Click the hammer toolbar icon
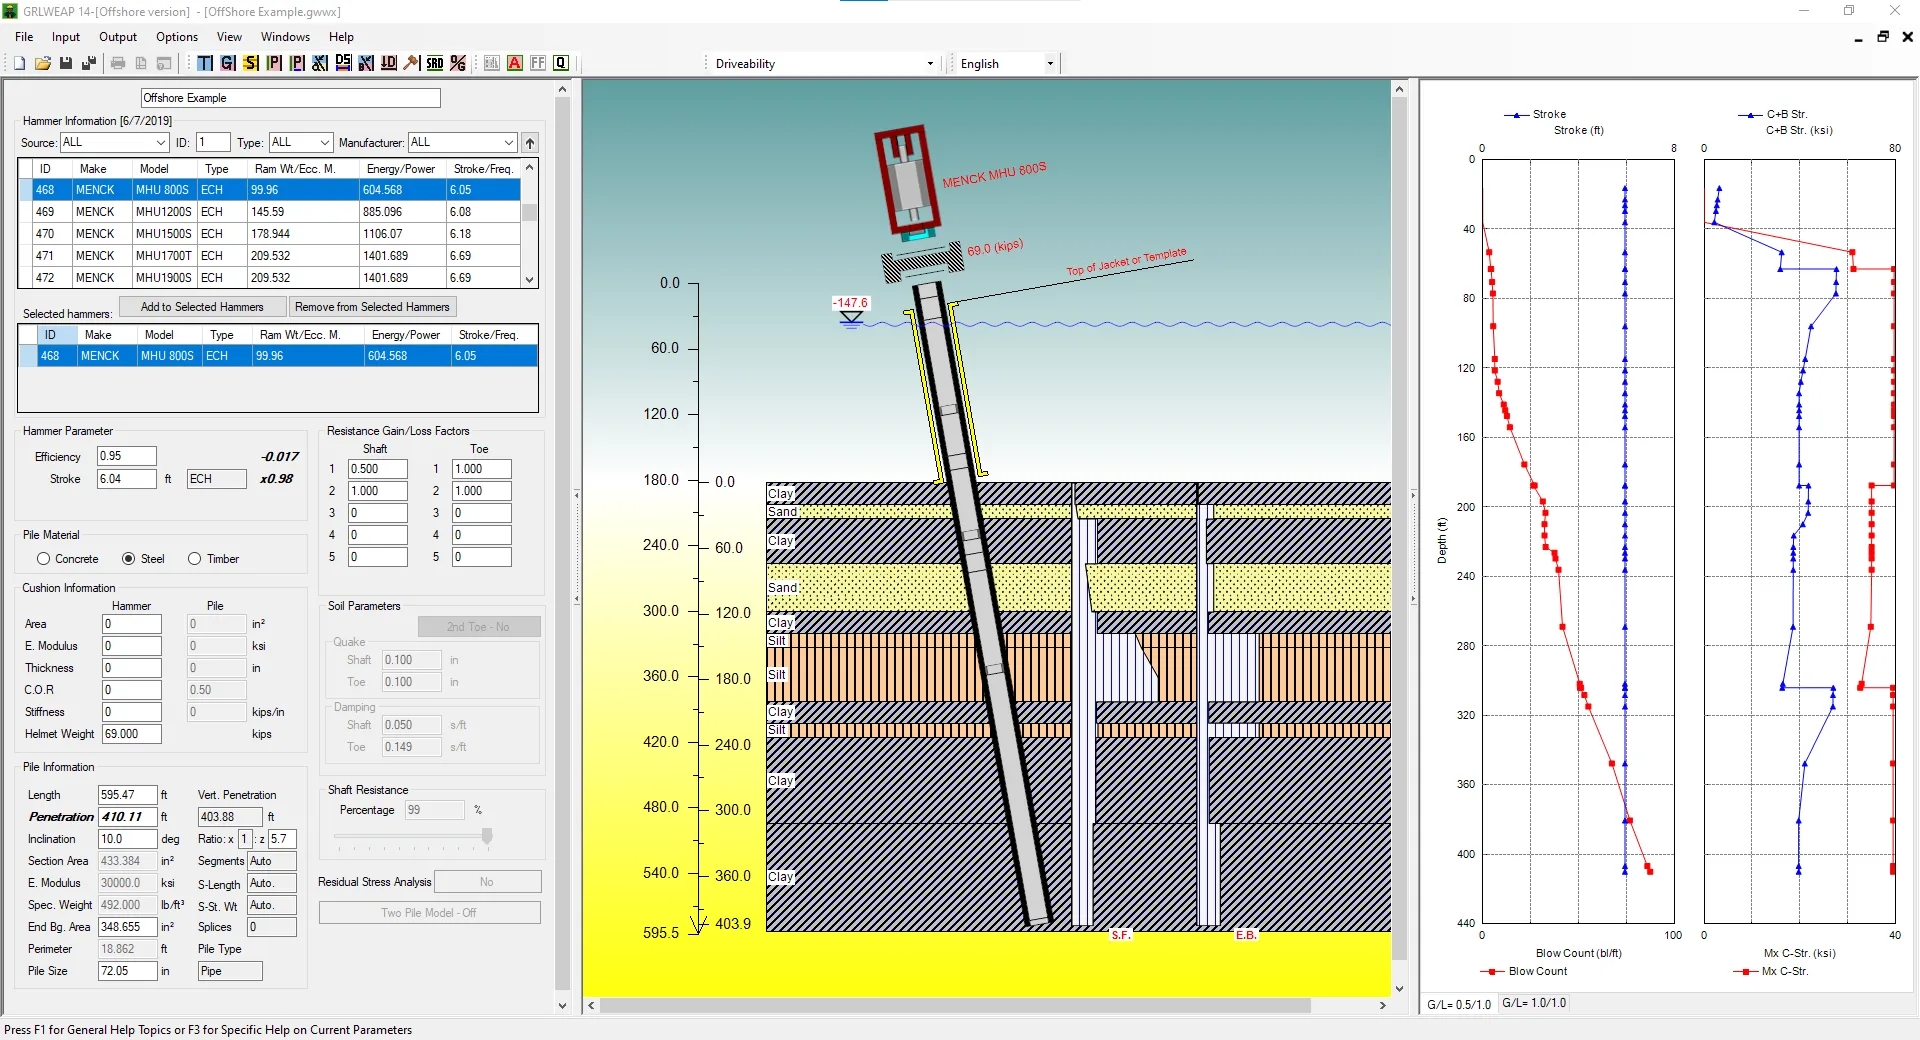Screen dimensions: 1920x1040 pos(412,63)
